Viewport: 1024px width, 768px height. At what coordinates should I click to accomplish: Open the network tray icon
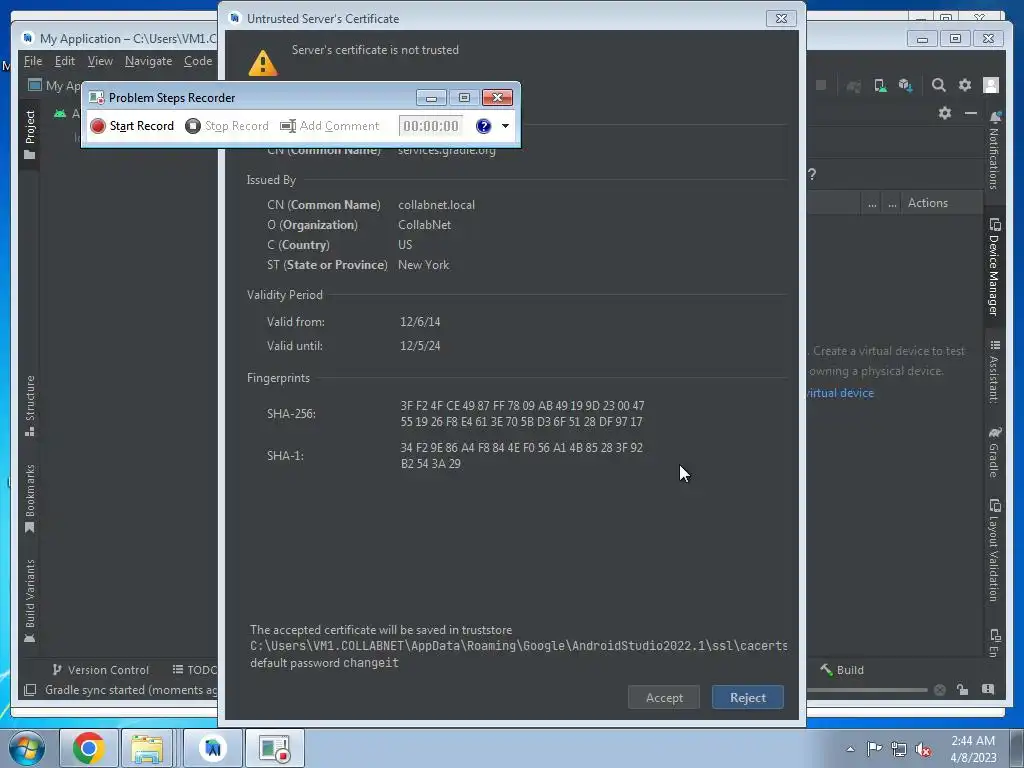(899, 749)
